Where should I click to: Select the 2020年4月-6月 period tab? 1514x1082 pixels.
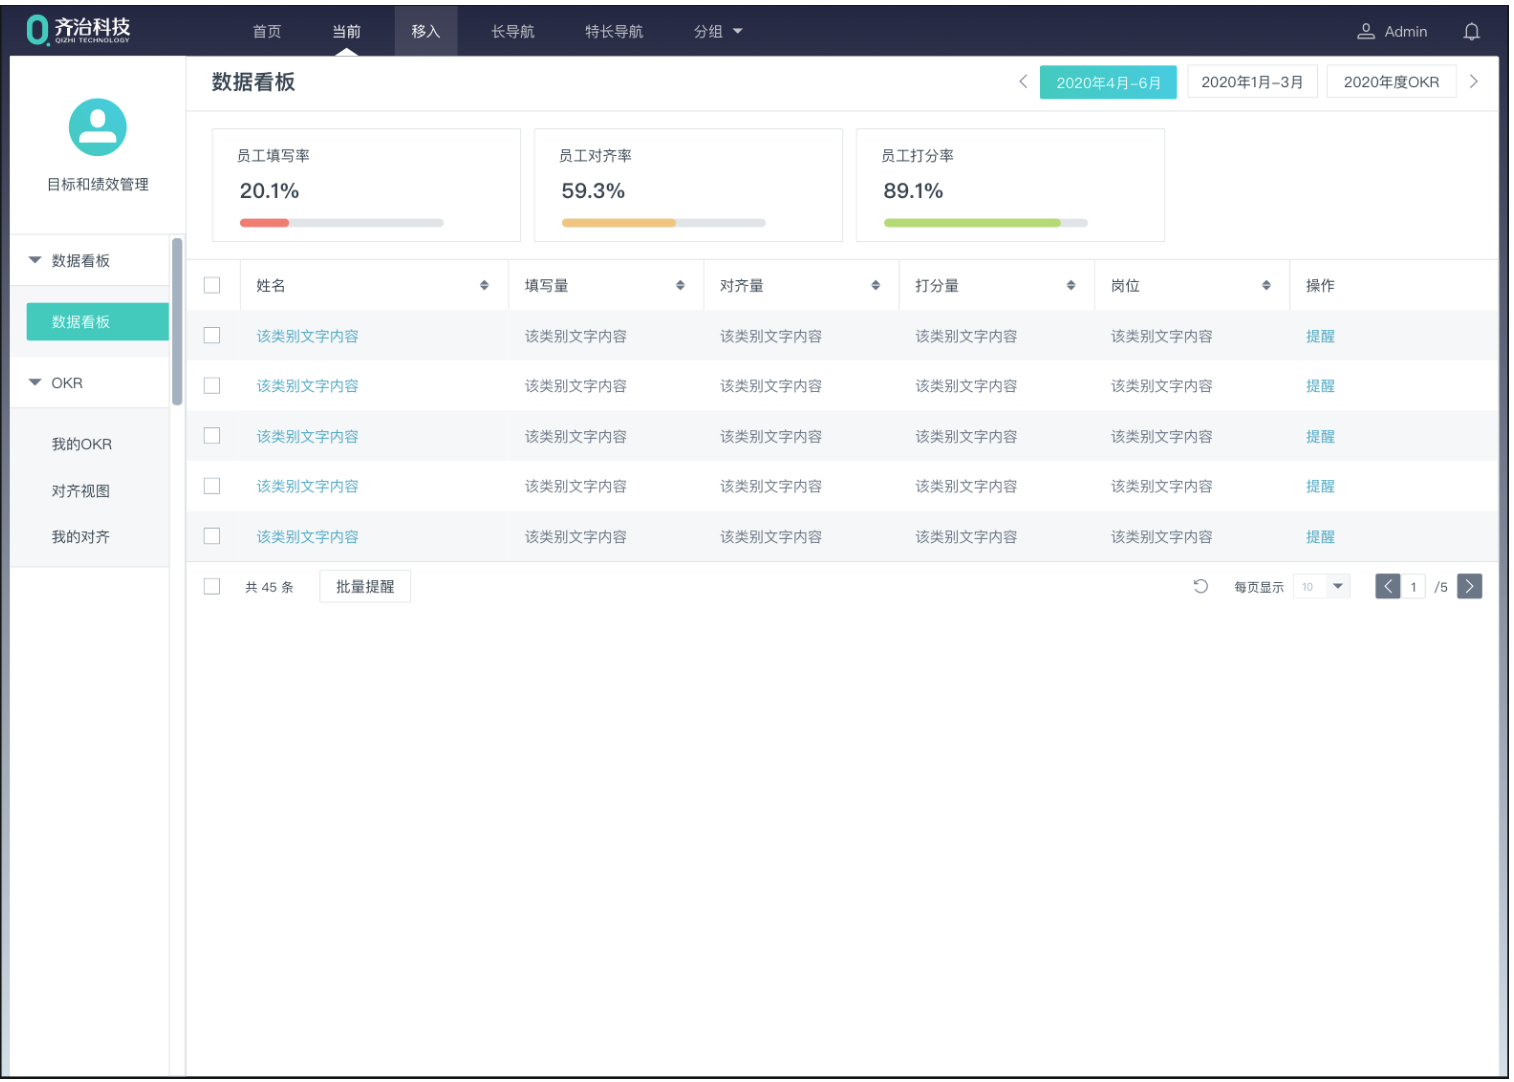1108,82
